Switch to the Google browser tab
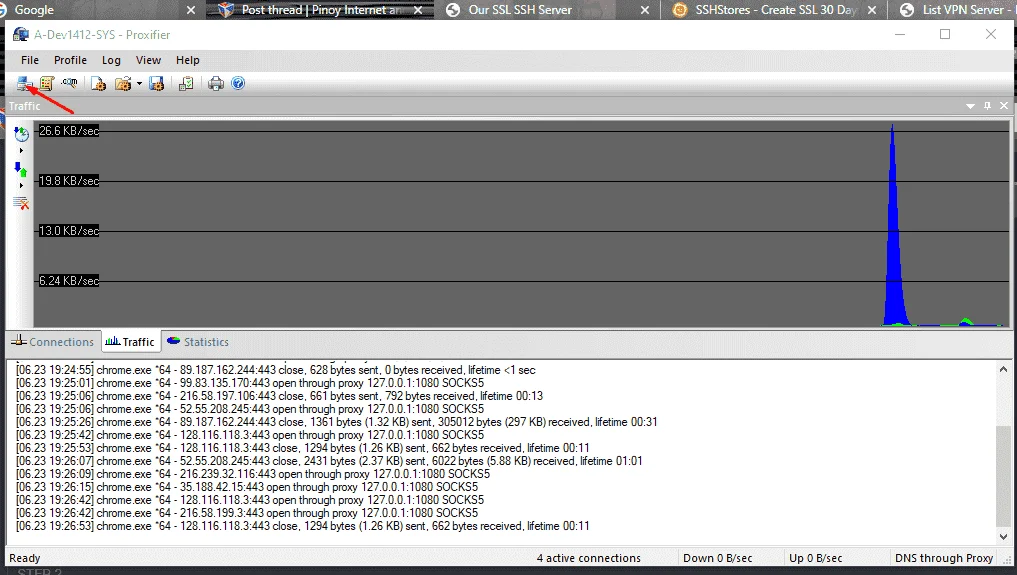Viewport: 1017px width, 575px height. [97, 10]
